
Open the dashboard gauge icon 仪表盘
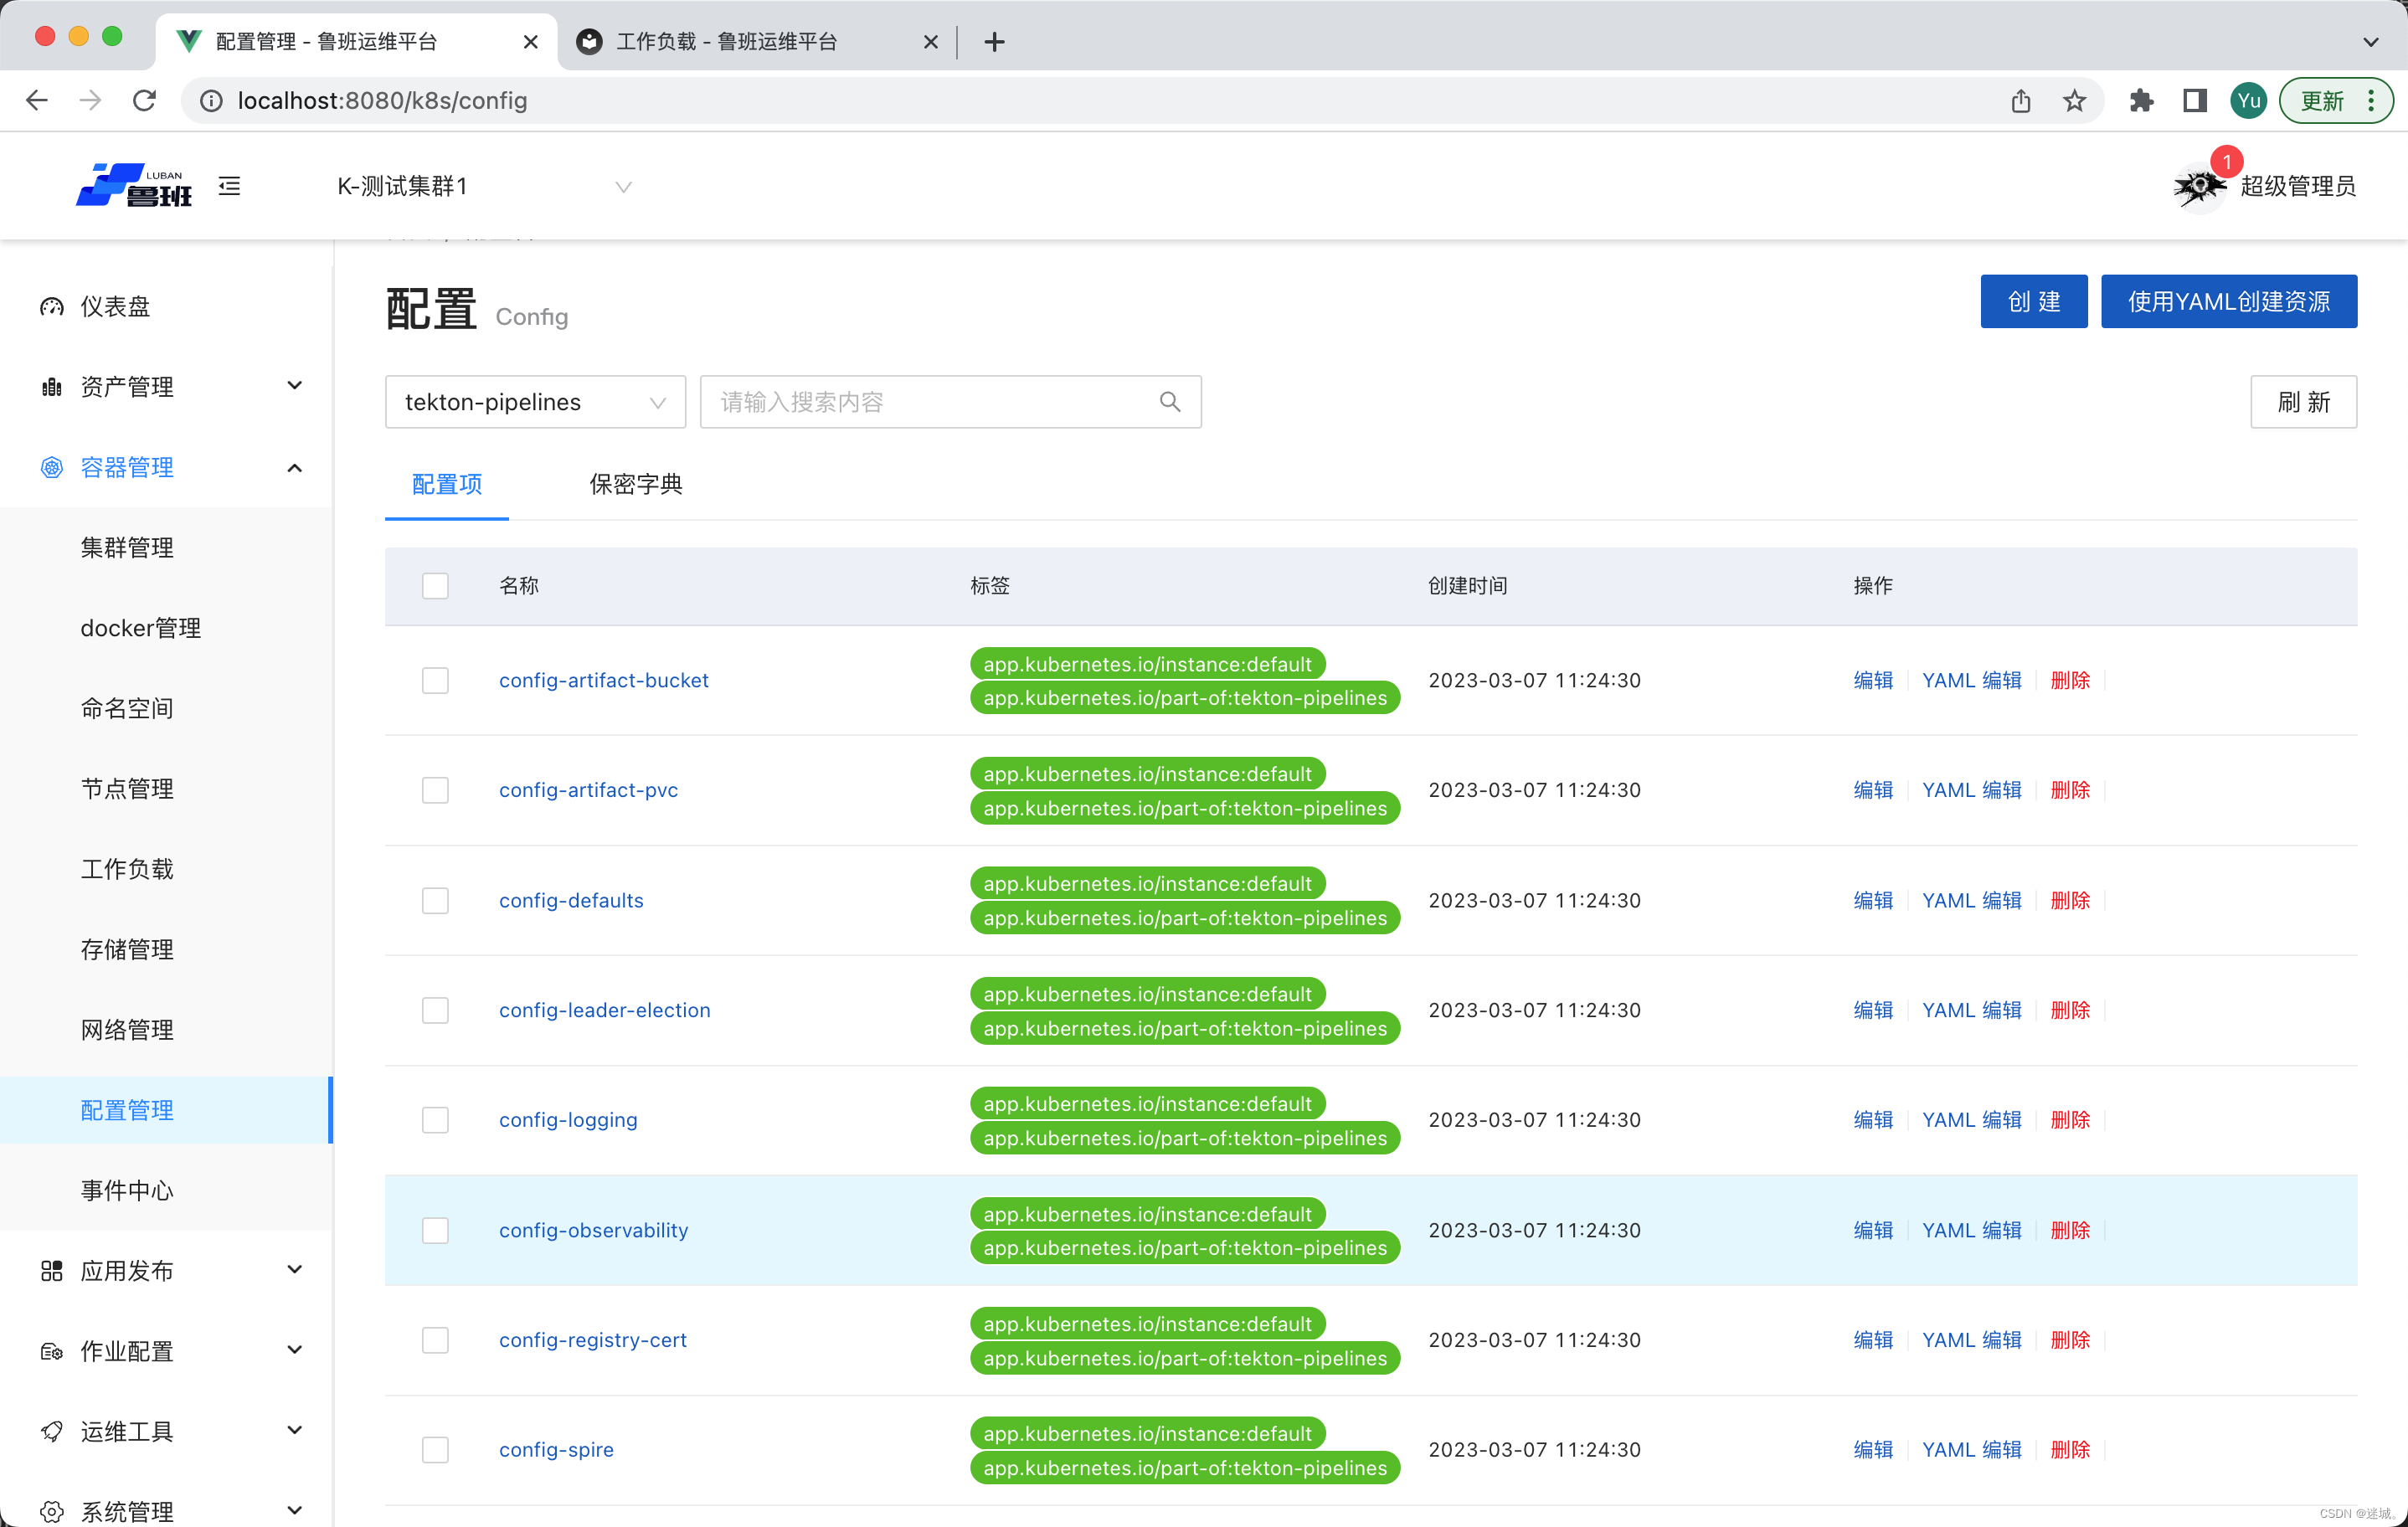52,307
